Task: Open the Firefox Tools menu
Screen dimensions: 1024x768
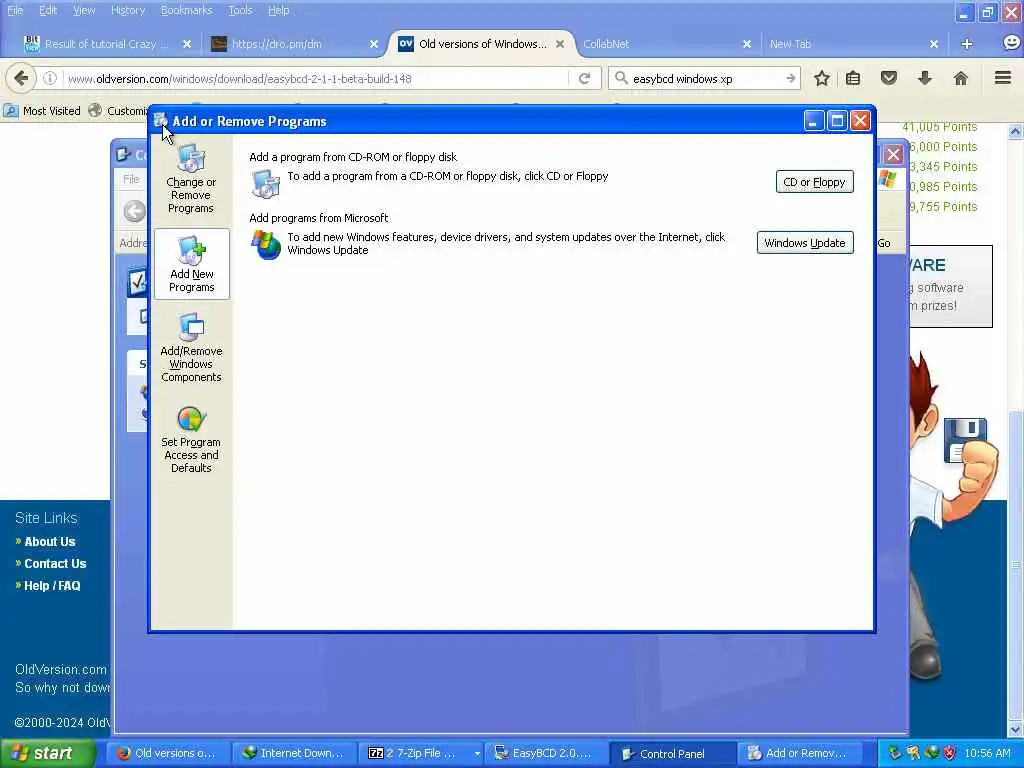Action: [x=240, y=10]
